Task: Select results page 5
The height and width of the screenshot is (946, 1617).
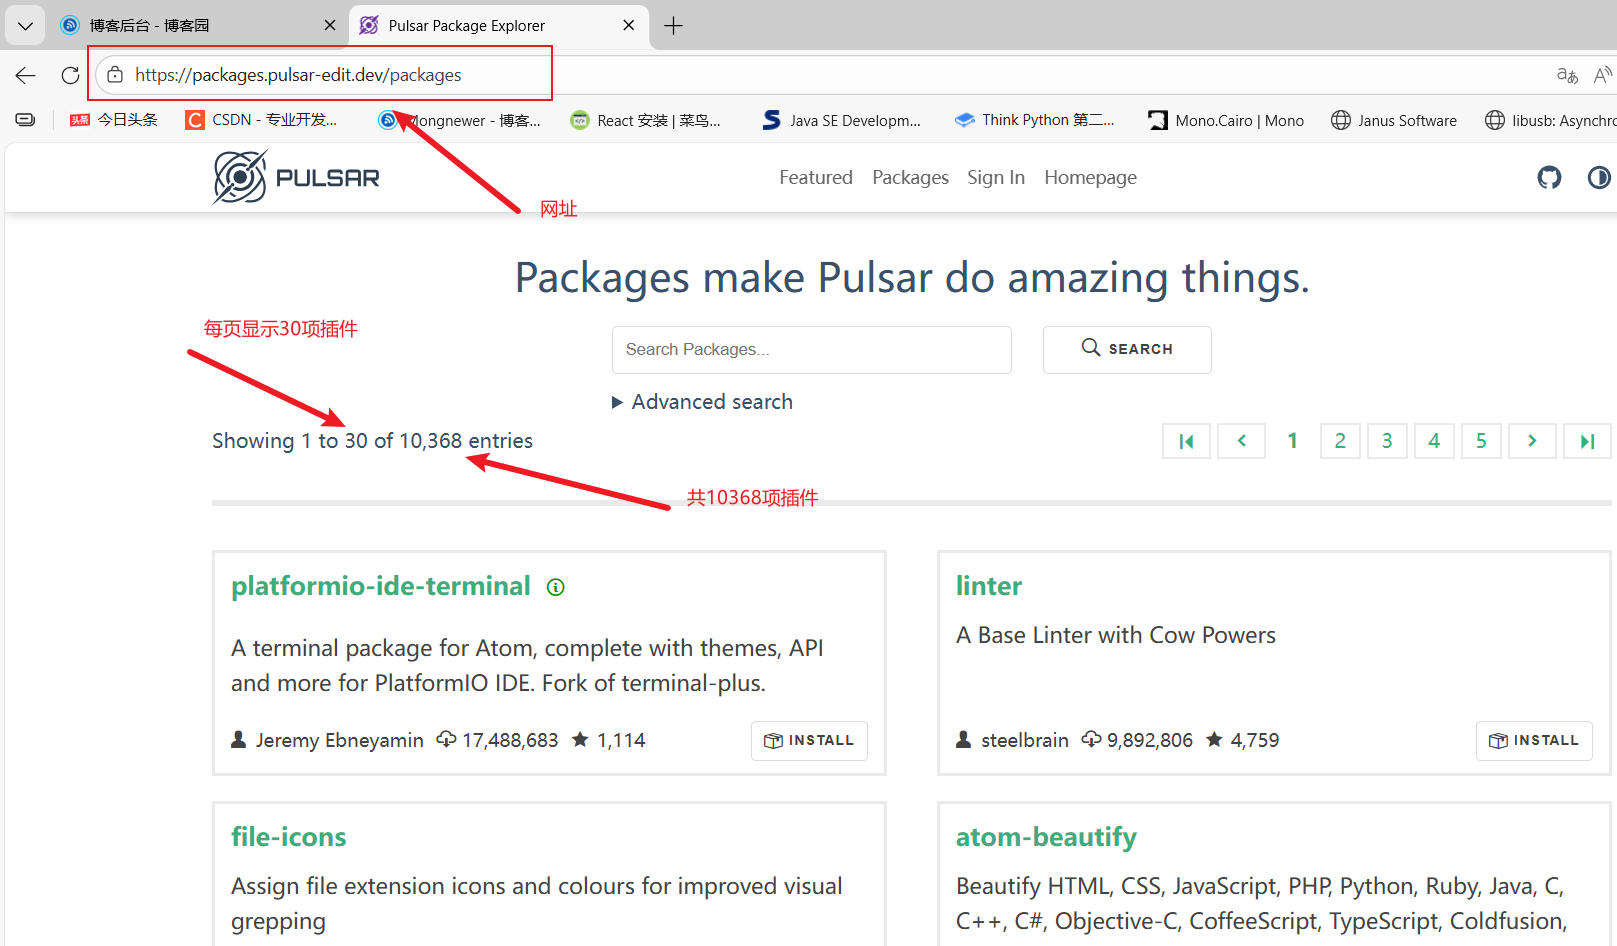Action: pyautogui.click(x=1481, y=441)
